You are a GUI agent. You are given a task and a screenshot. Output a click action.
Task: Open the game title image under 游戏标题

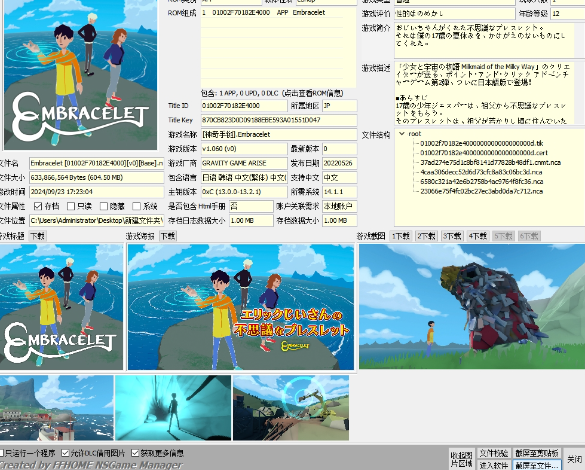click(61, 307)
